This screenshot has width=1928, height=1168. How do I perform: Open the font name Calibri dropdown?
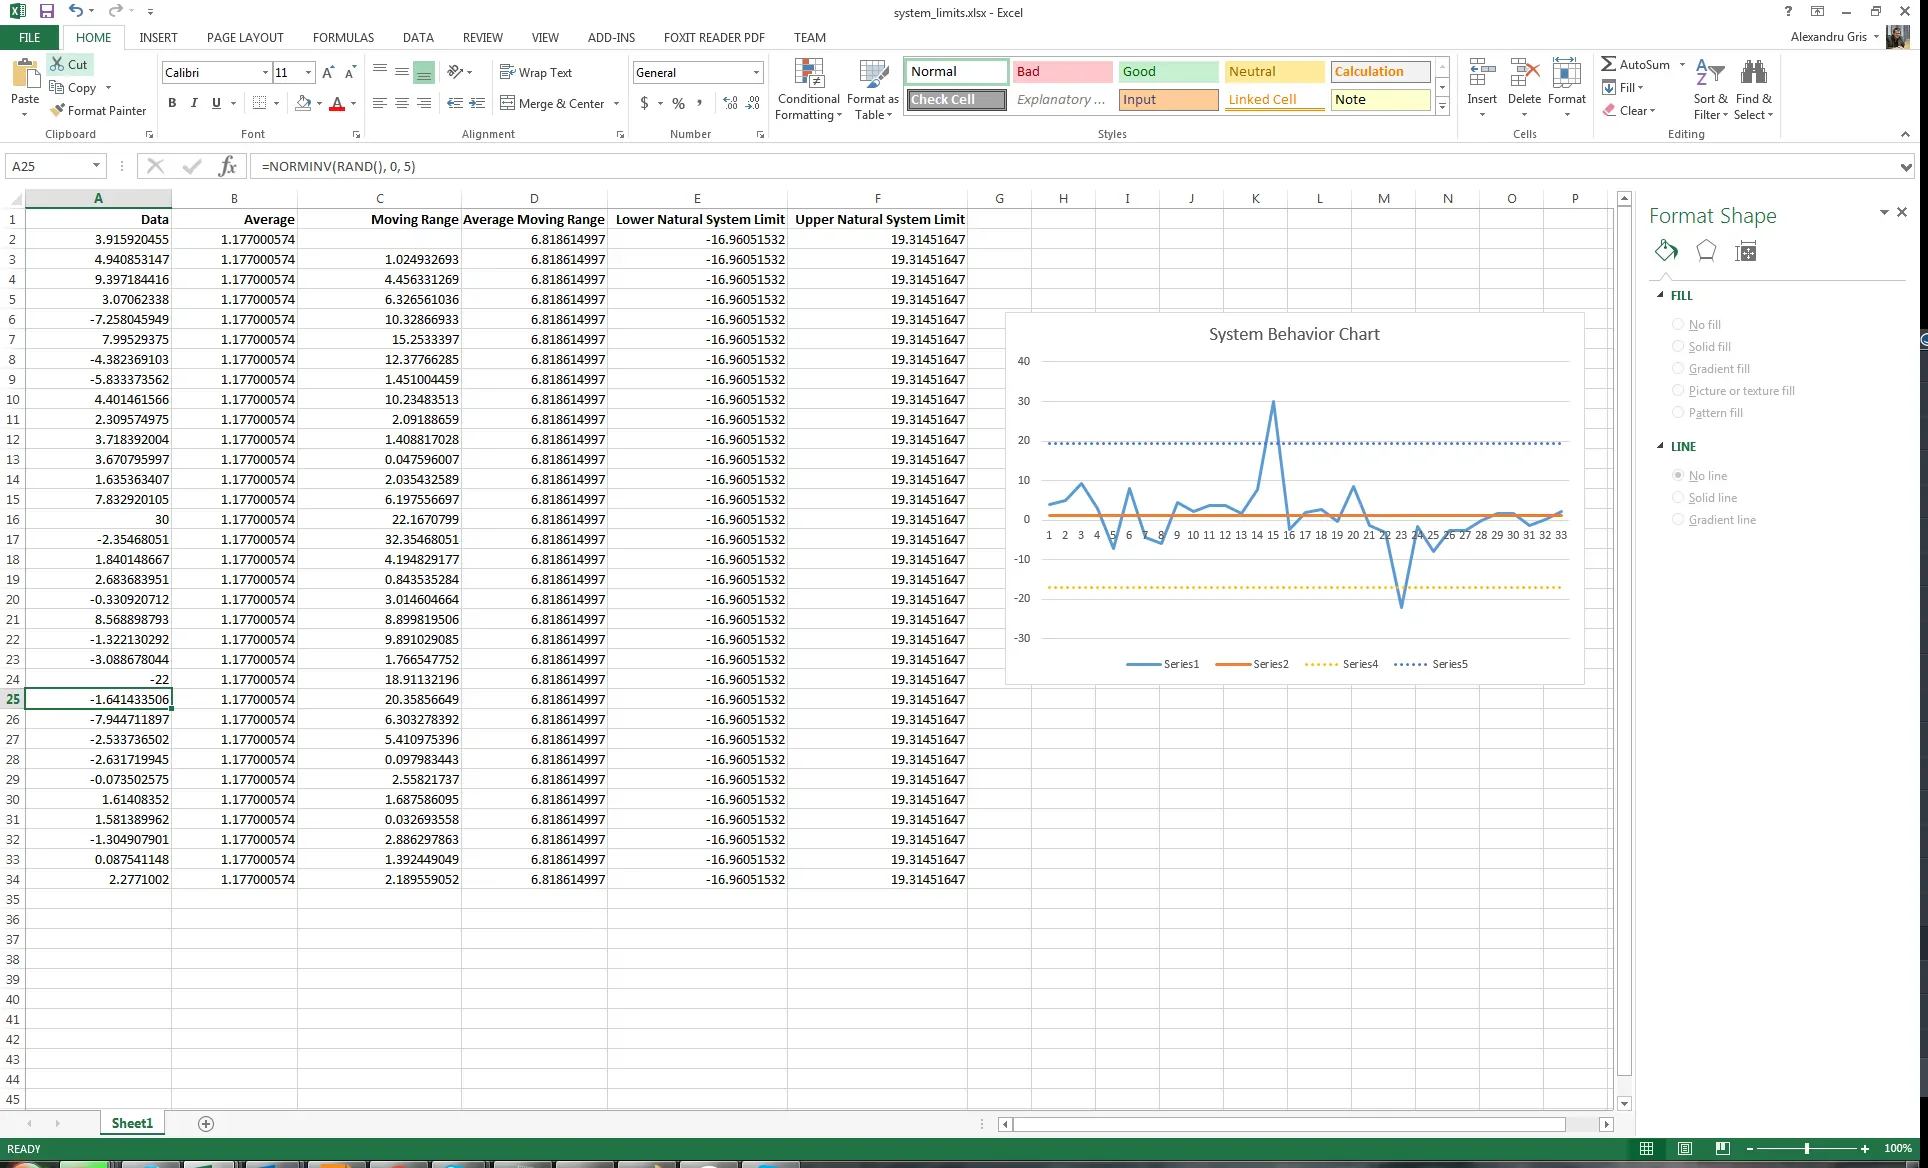[x=265, y=72]
